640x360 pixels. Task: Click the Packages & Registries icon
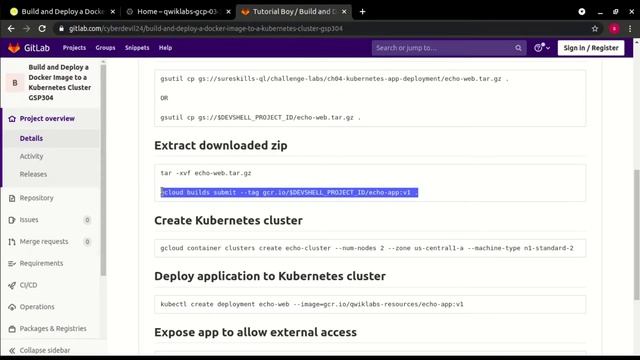coord(12,329)
